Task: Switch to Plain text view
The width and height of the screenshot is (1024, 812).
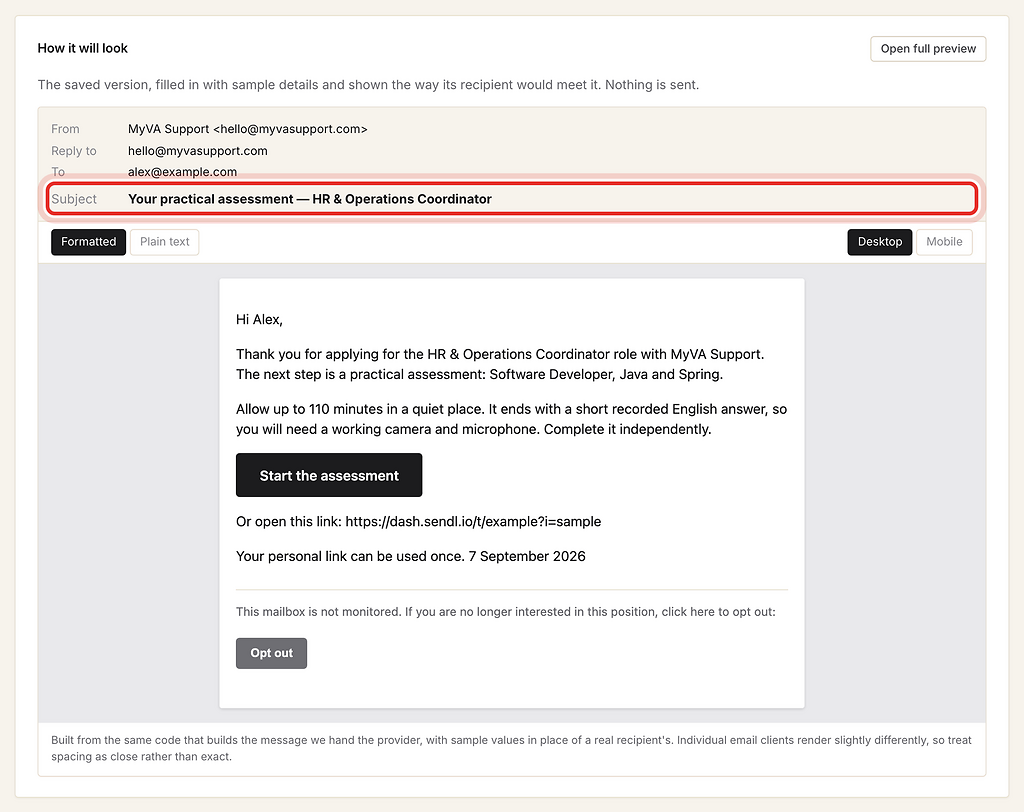Action: pyautogui.click(x=165, y=242)
